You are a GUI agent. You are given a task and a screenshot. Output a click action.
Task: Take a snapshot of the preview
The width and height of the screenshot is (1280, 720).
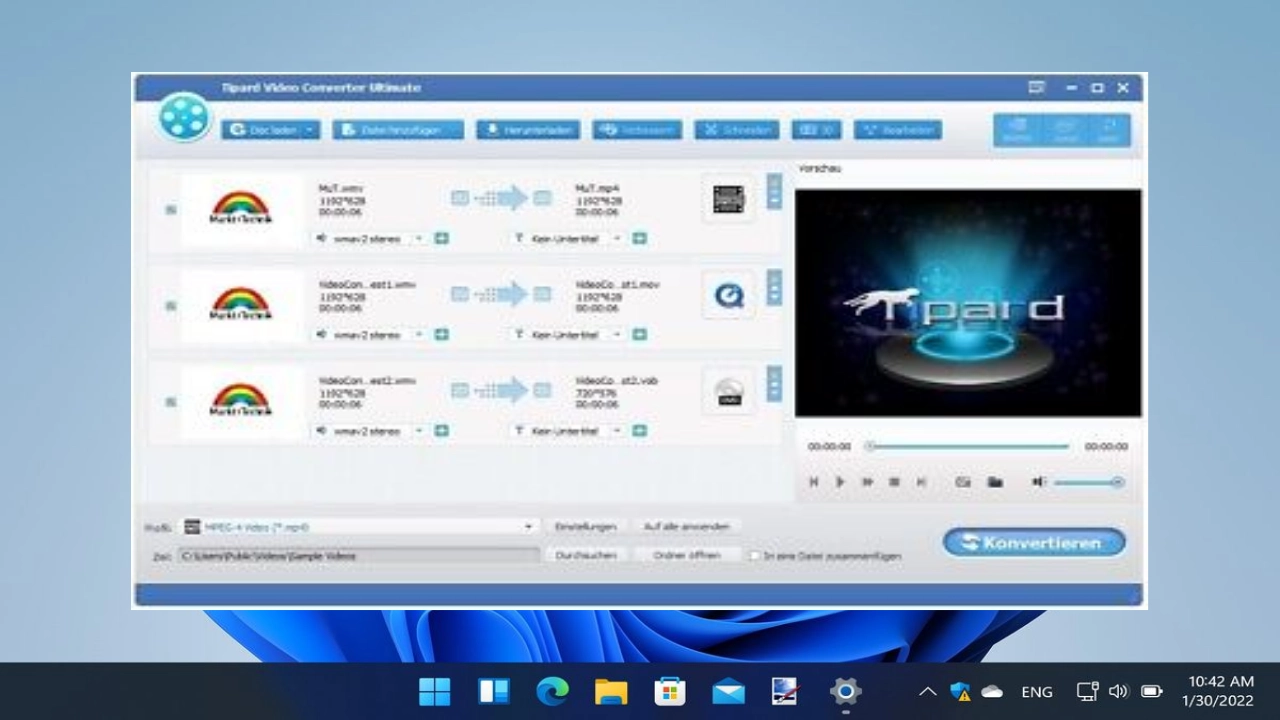click(x=962, y=482)
